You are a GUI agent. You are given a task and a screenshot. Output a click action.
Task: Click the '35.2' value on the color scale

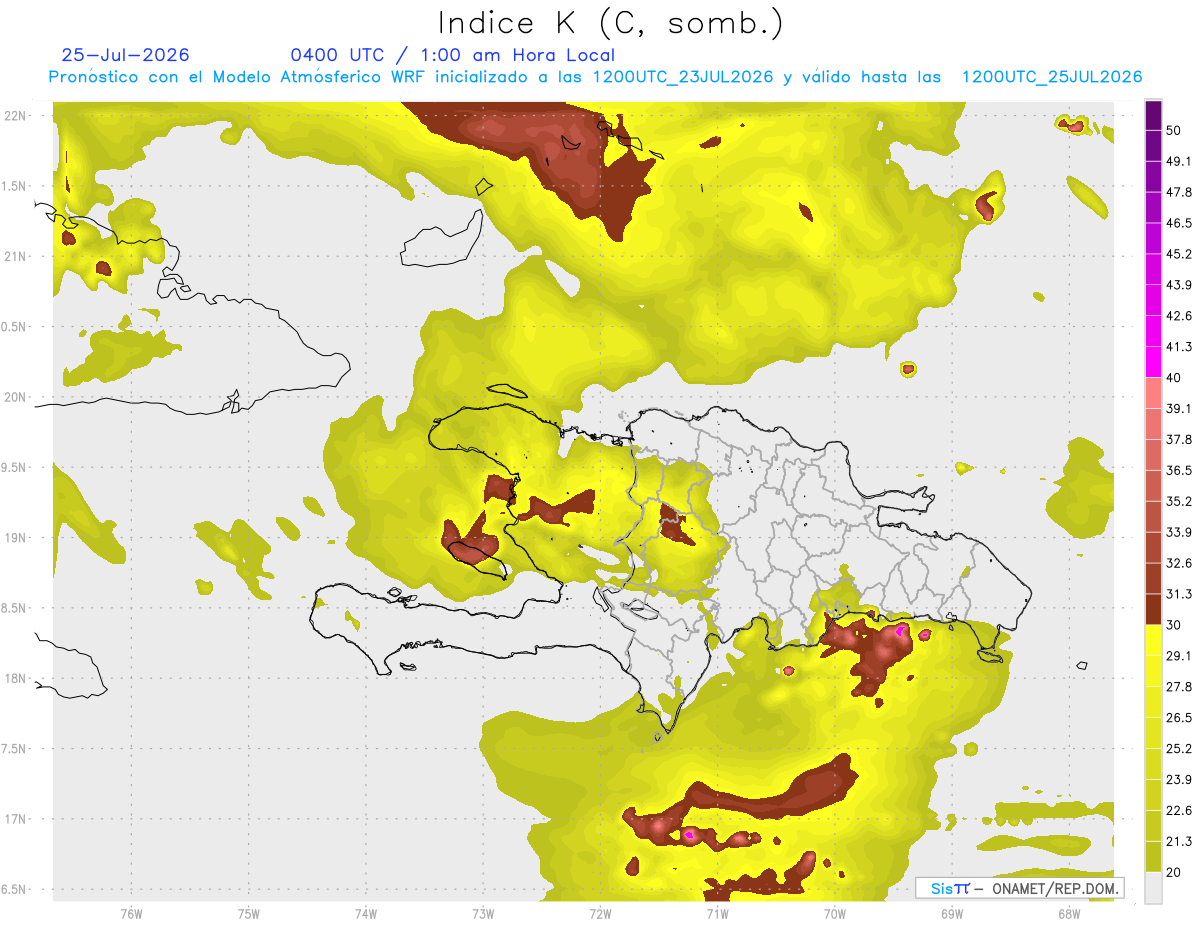[1180, 501]
